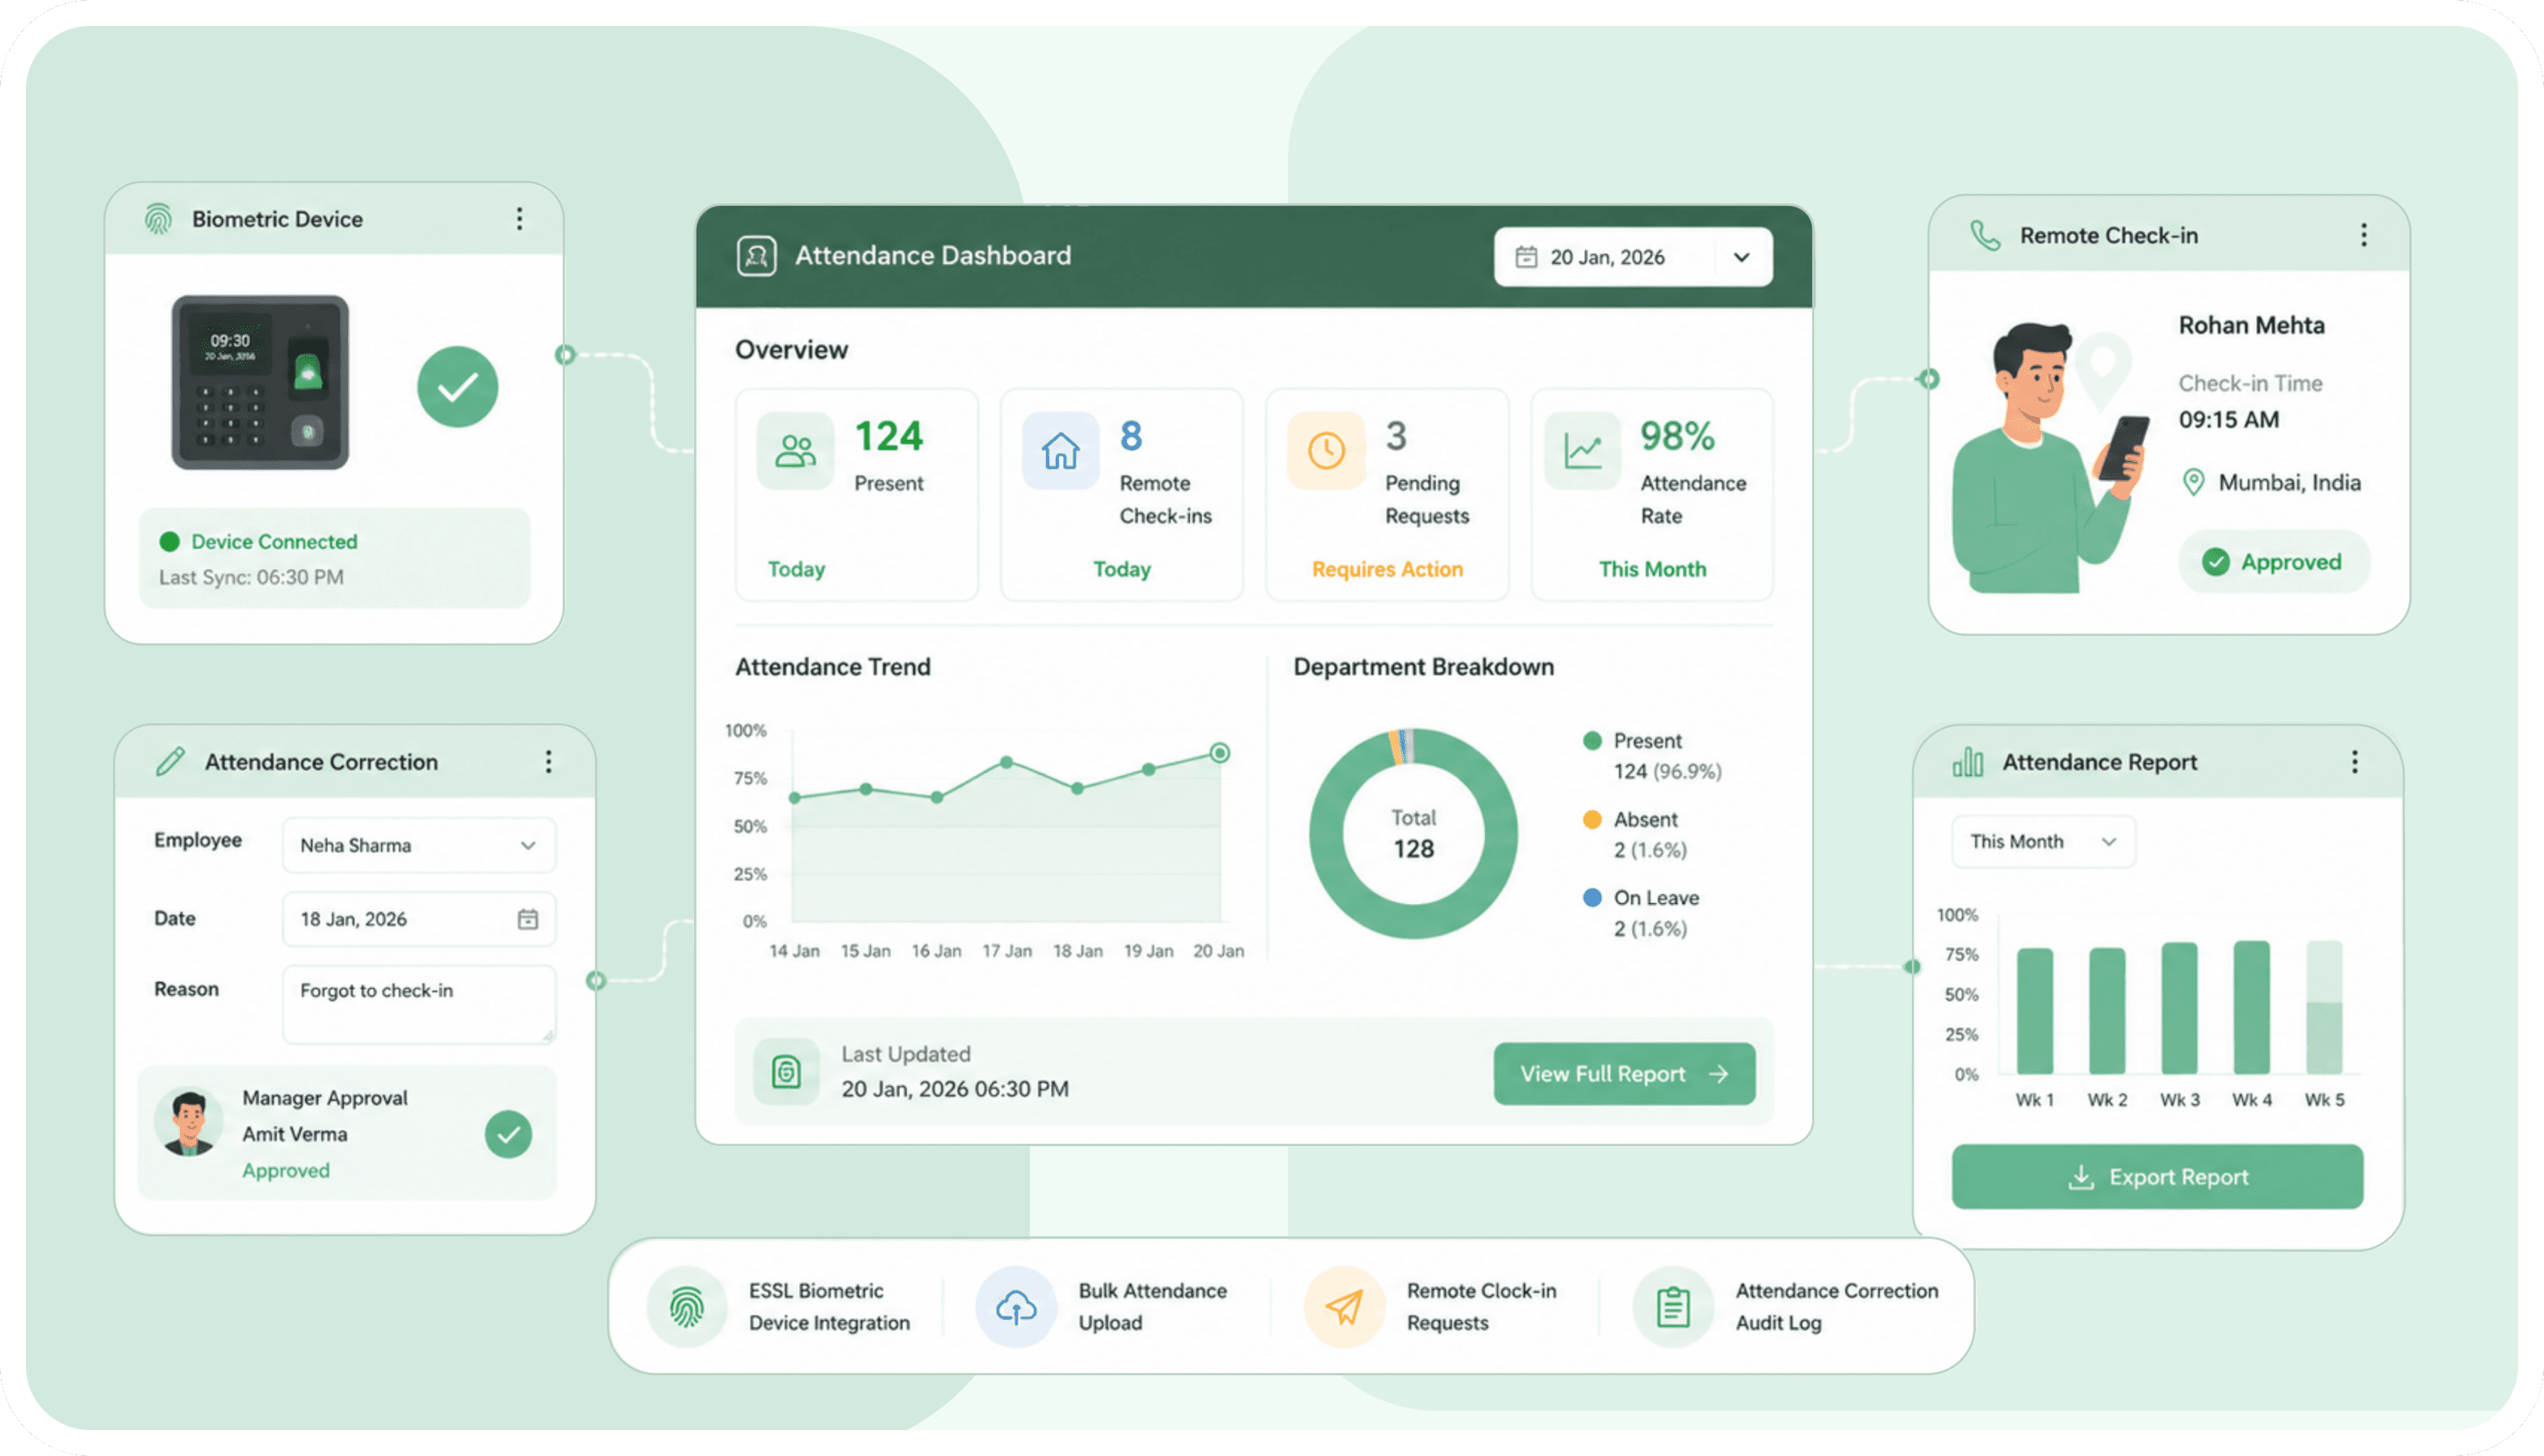
Task: Open the Remote Check-in three-dot menu
Action: [2364, 235]
